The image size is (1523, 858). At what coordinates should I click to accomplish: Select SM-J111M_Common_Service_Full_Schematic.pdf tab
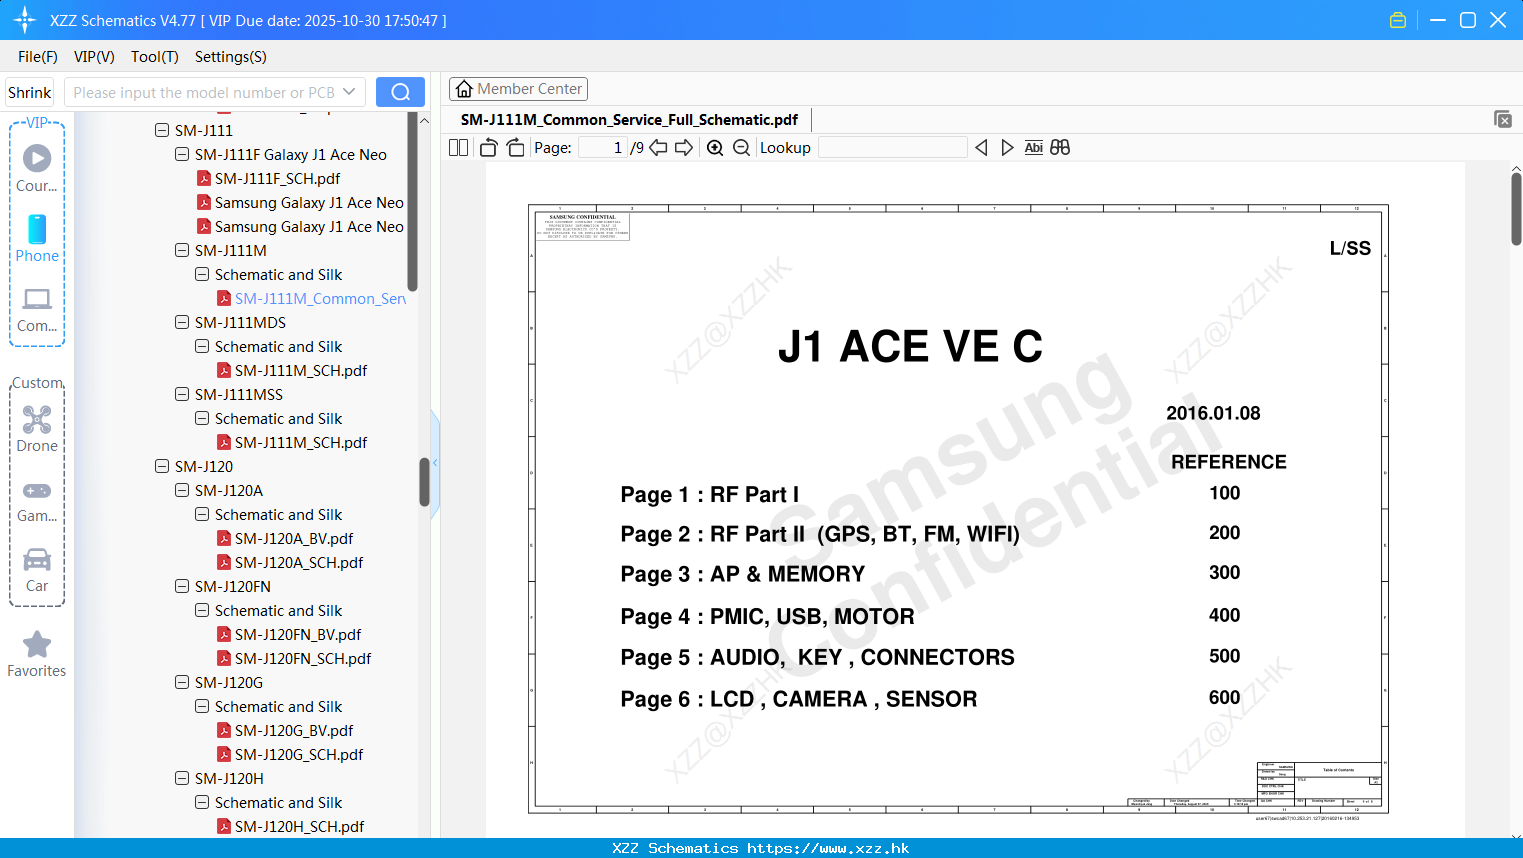click(629, 120)
